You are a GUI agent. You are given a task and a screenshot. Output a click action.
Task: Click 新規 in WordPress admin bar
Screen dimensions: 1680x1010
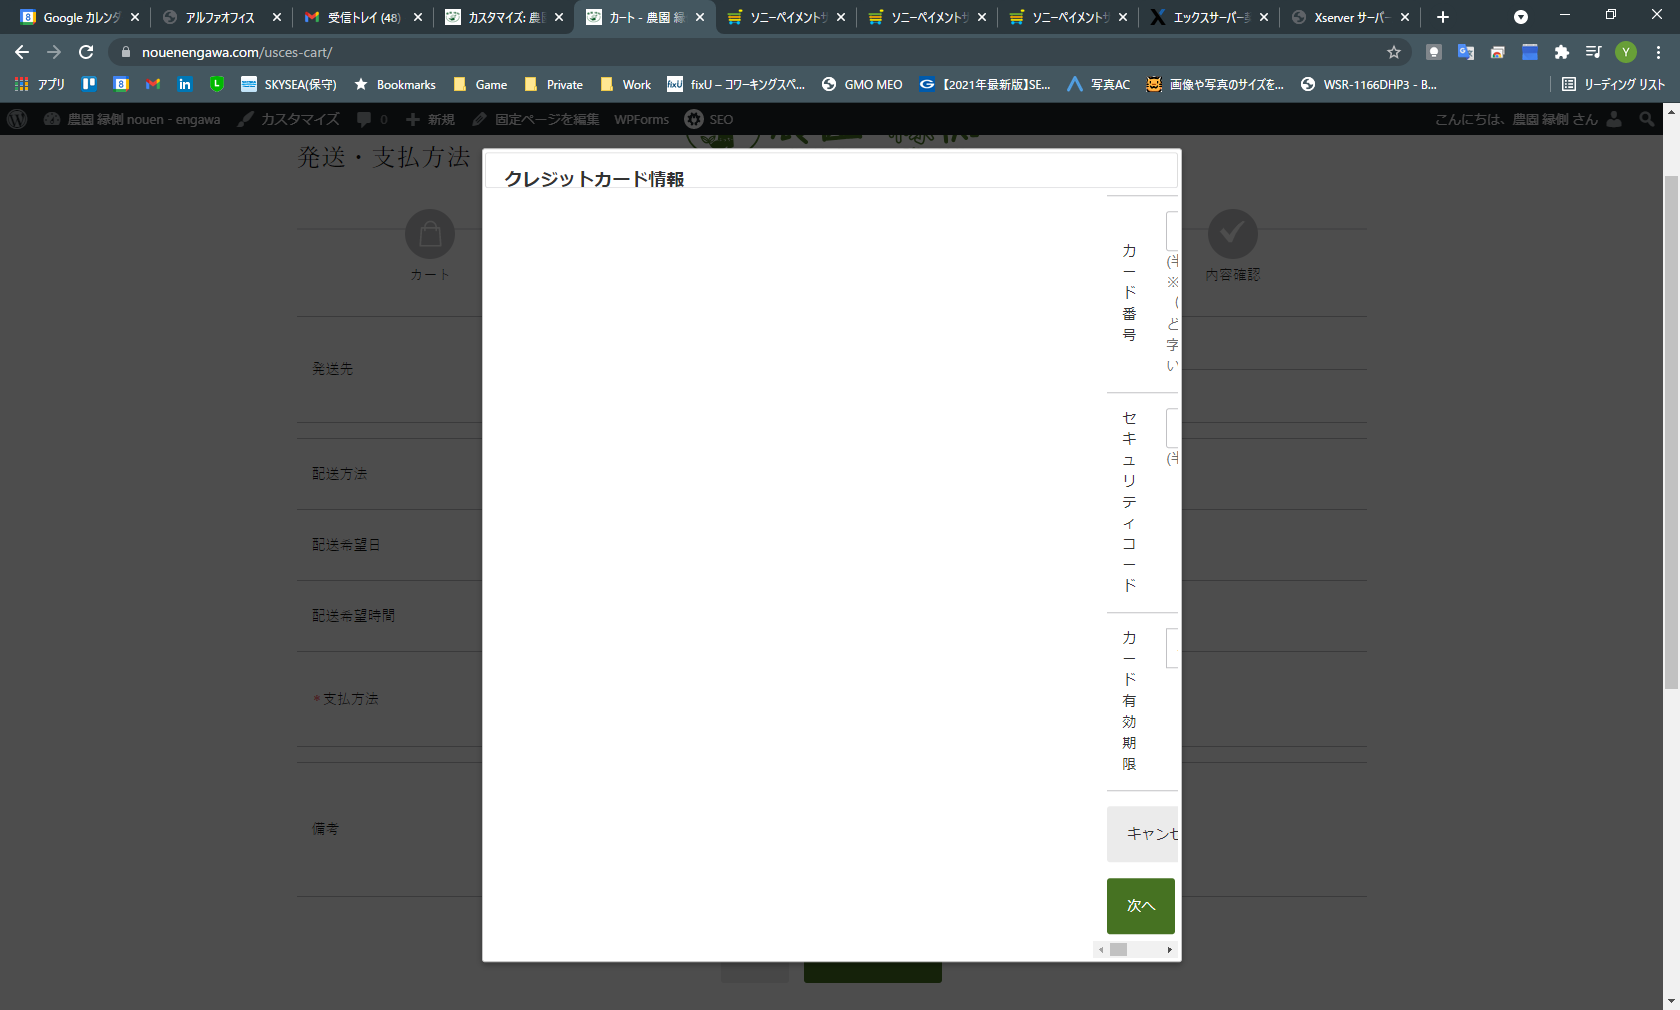click(430, 119)
